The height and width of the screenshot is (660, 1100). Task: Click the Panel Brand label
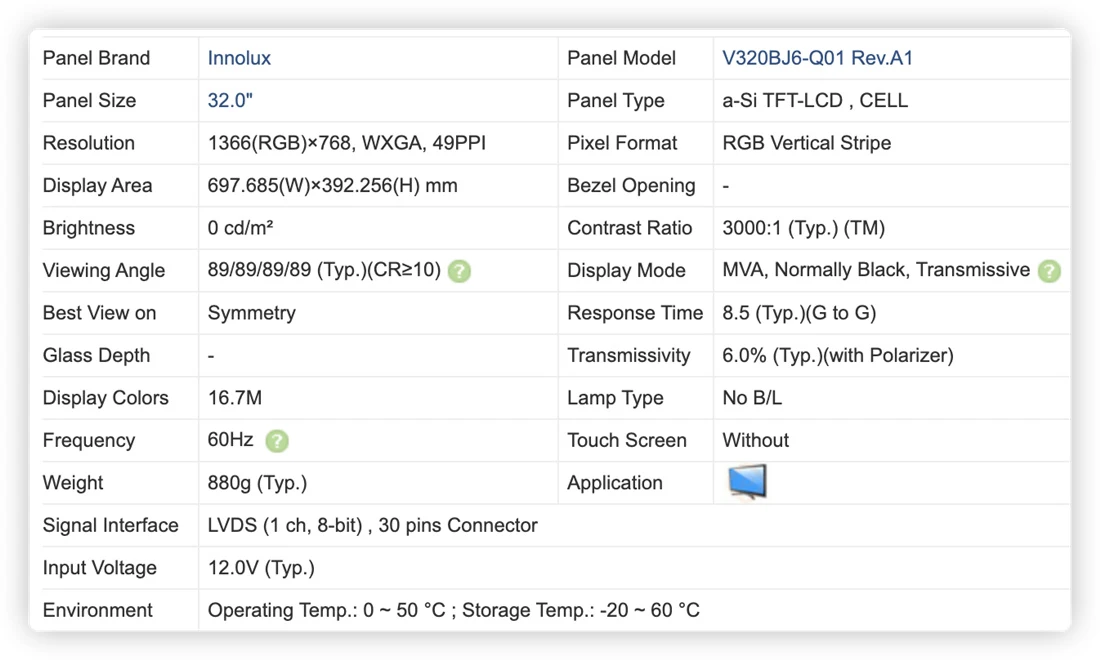click(x=96, y=58)
